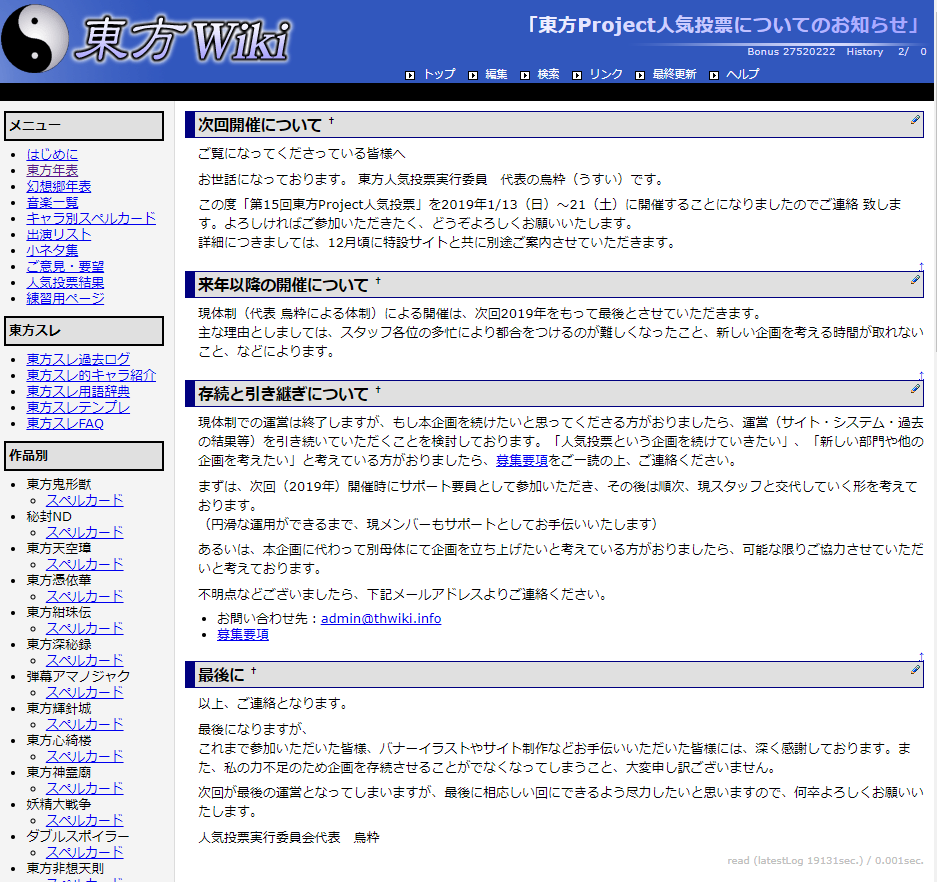
Task: Click pencil edit icon for 最後に section
Action: point(915,670)
